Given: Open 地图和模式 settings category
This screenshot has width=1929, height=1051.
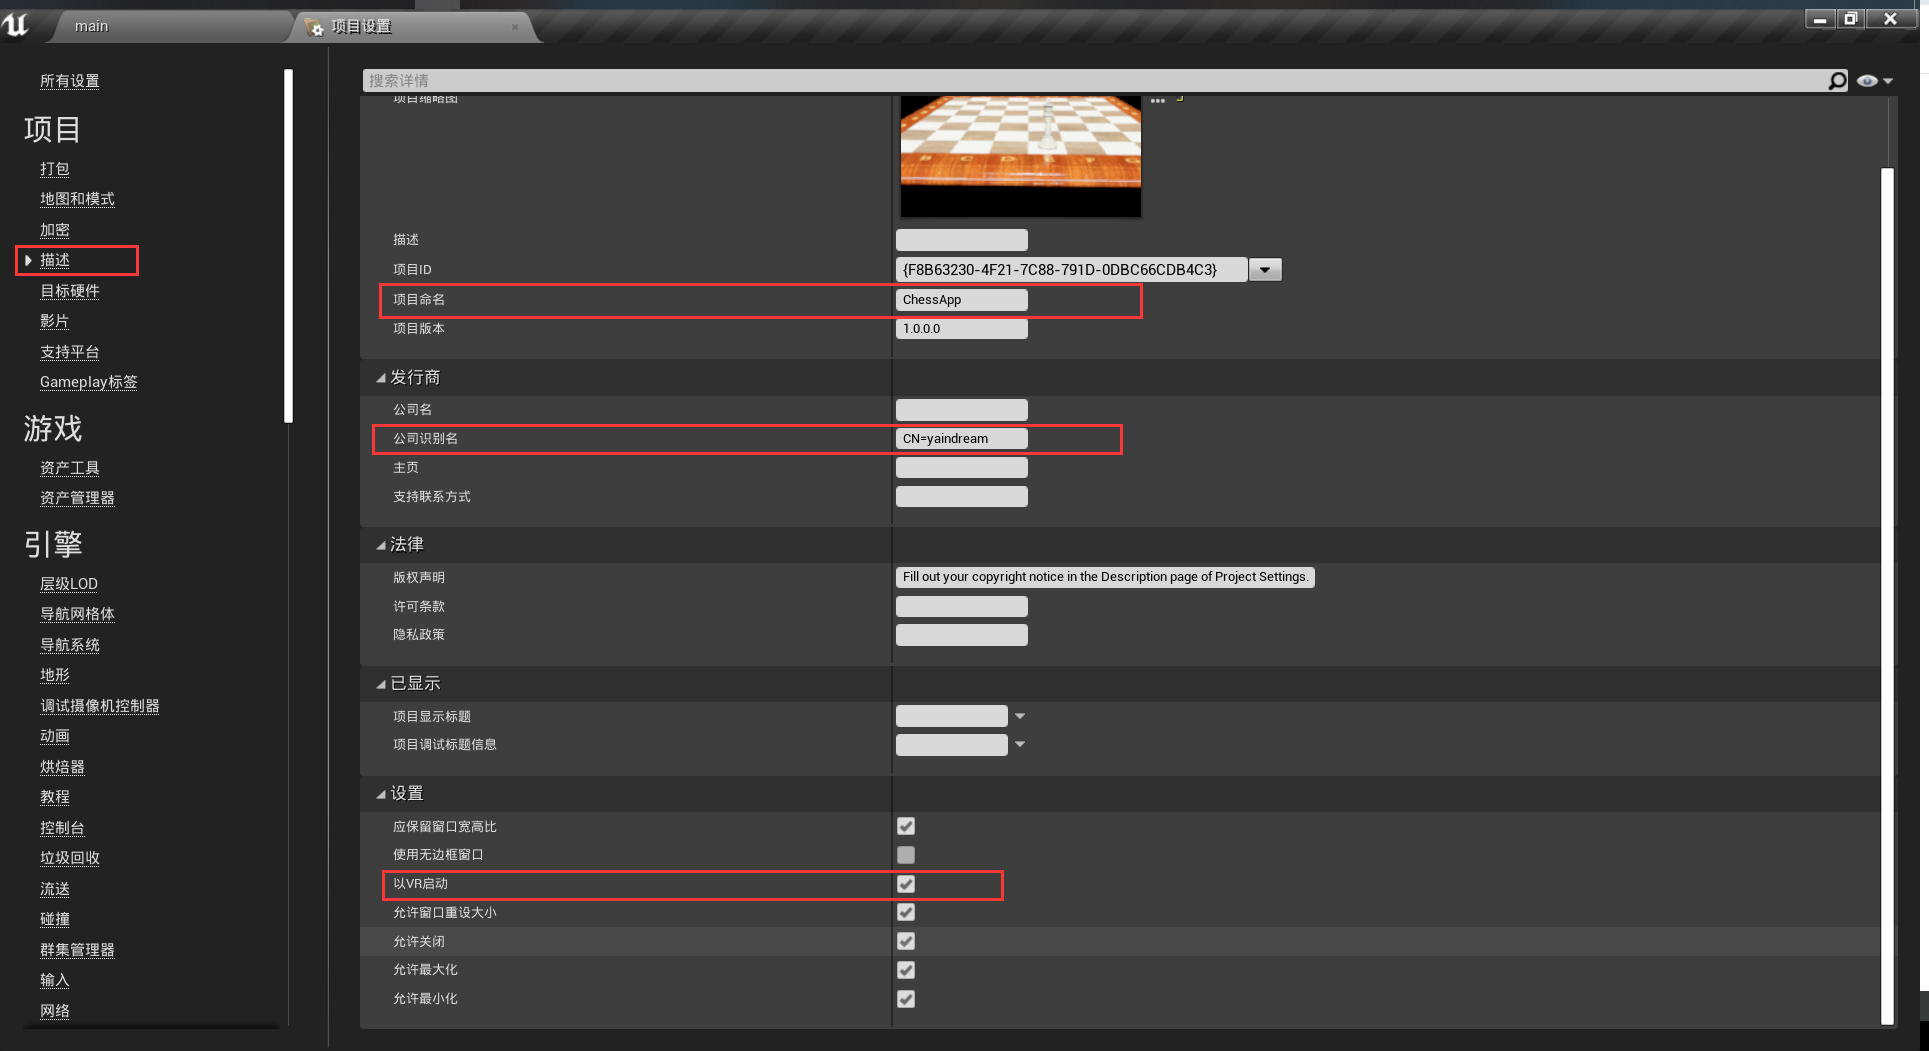Looking at the screenshot, I should (77, 199).
